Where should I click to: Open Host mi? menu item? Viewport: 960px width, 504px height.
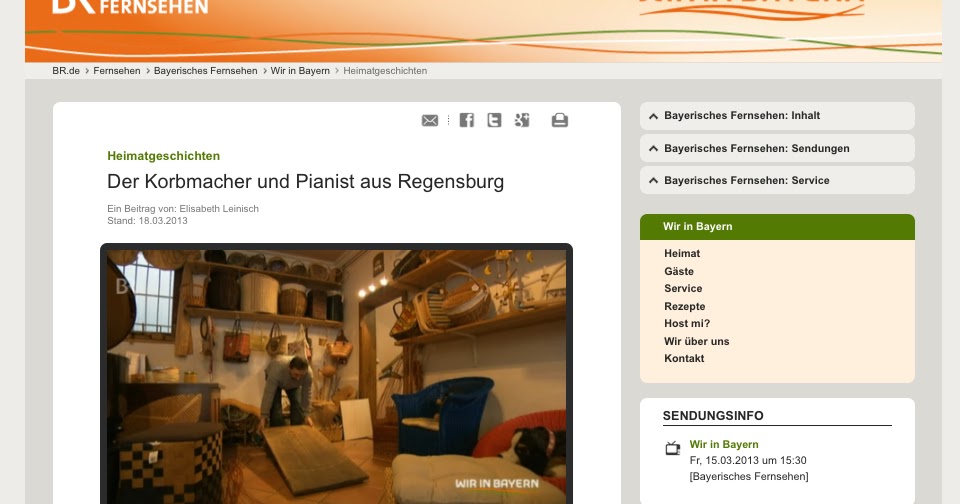coord(687,323)
